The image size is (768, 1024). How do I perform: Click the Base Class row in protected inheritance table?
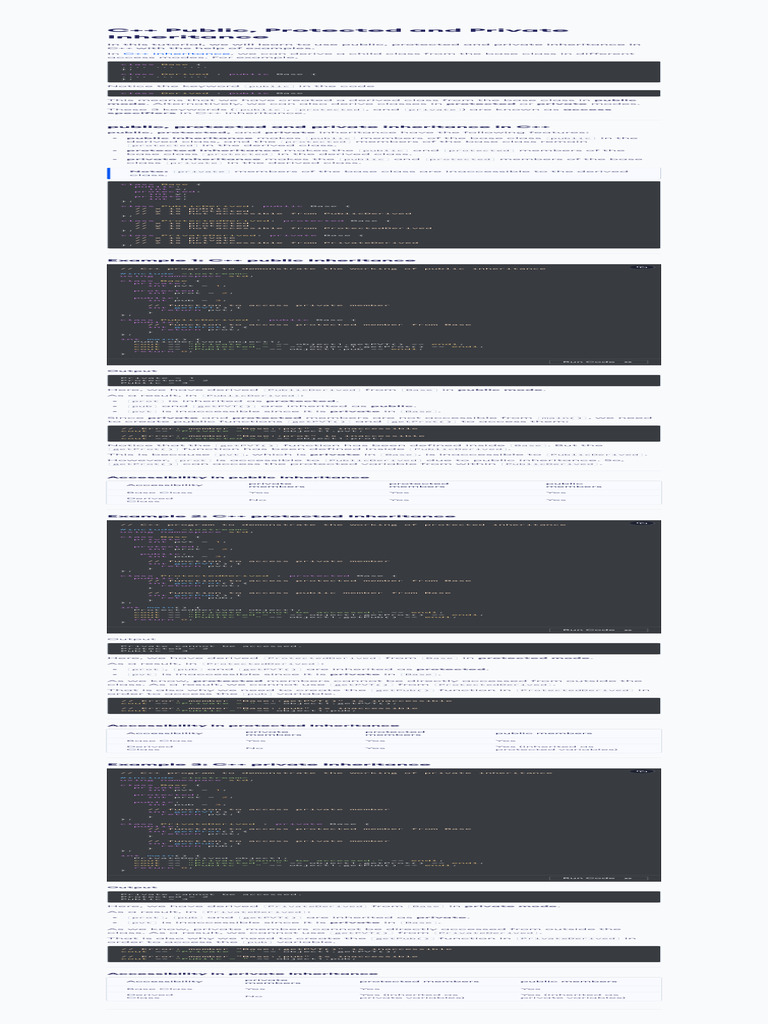pos(384,741)
